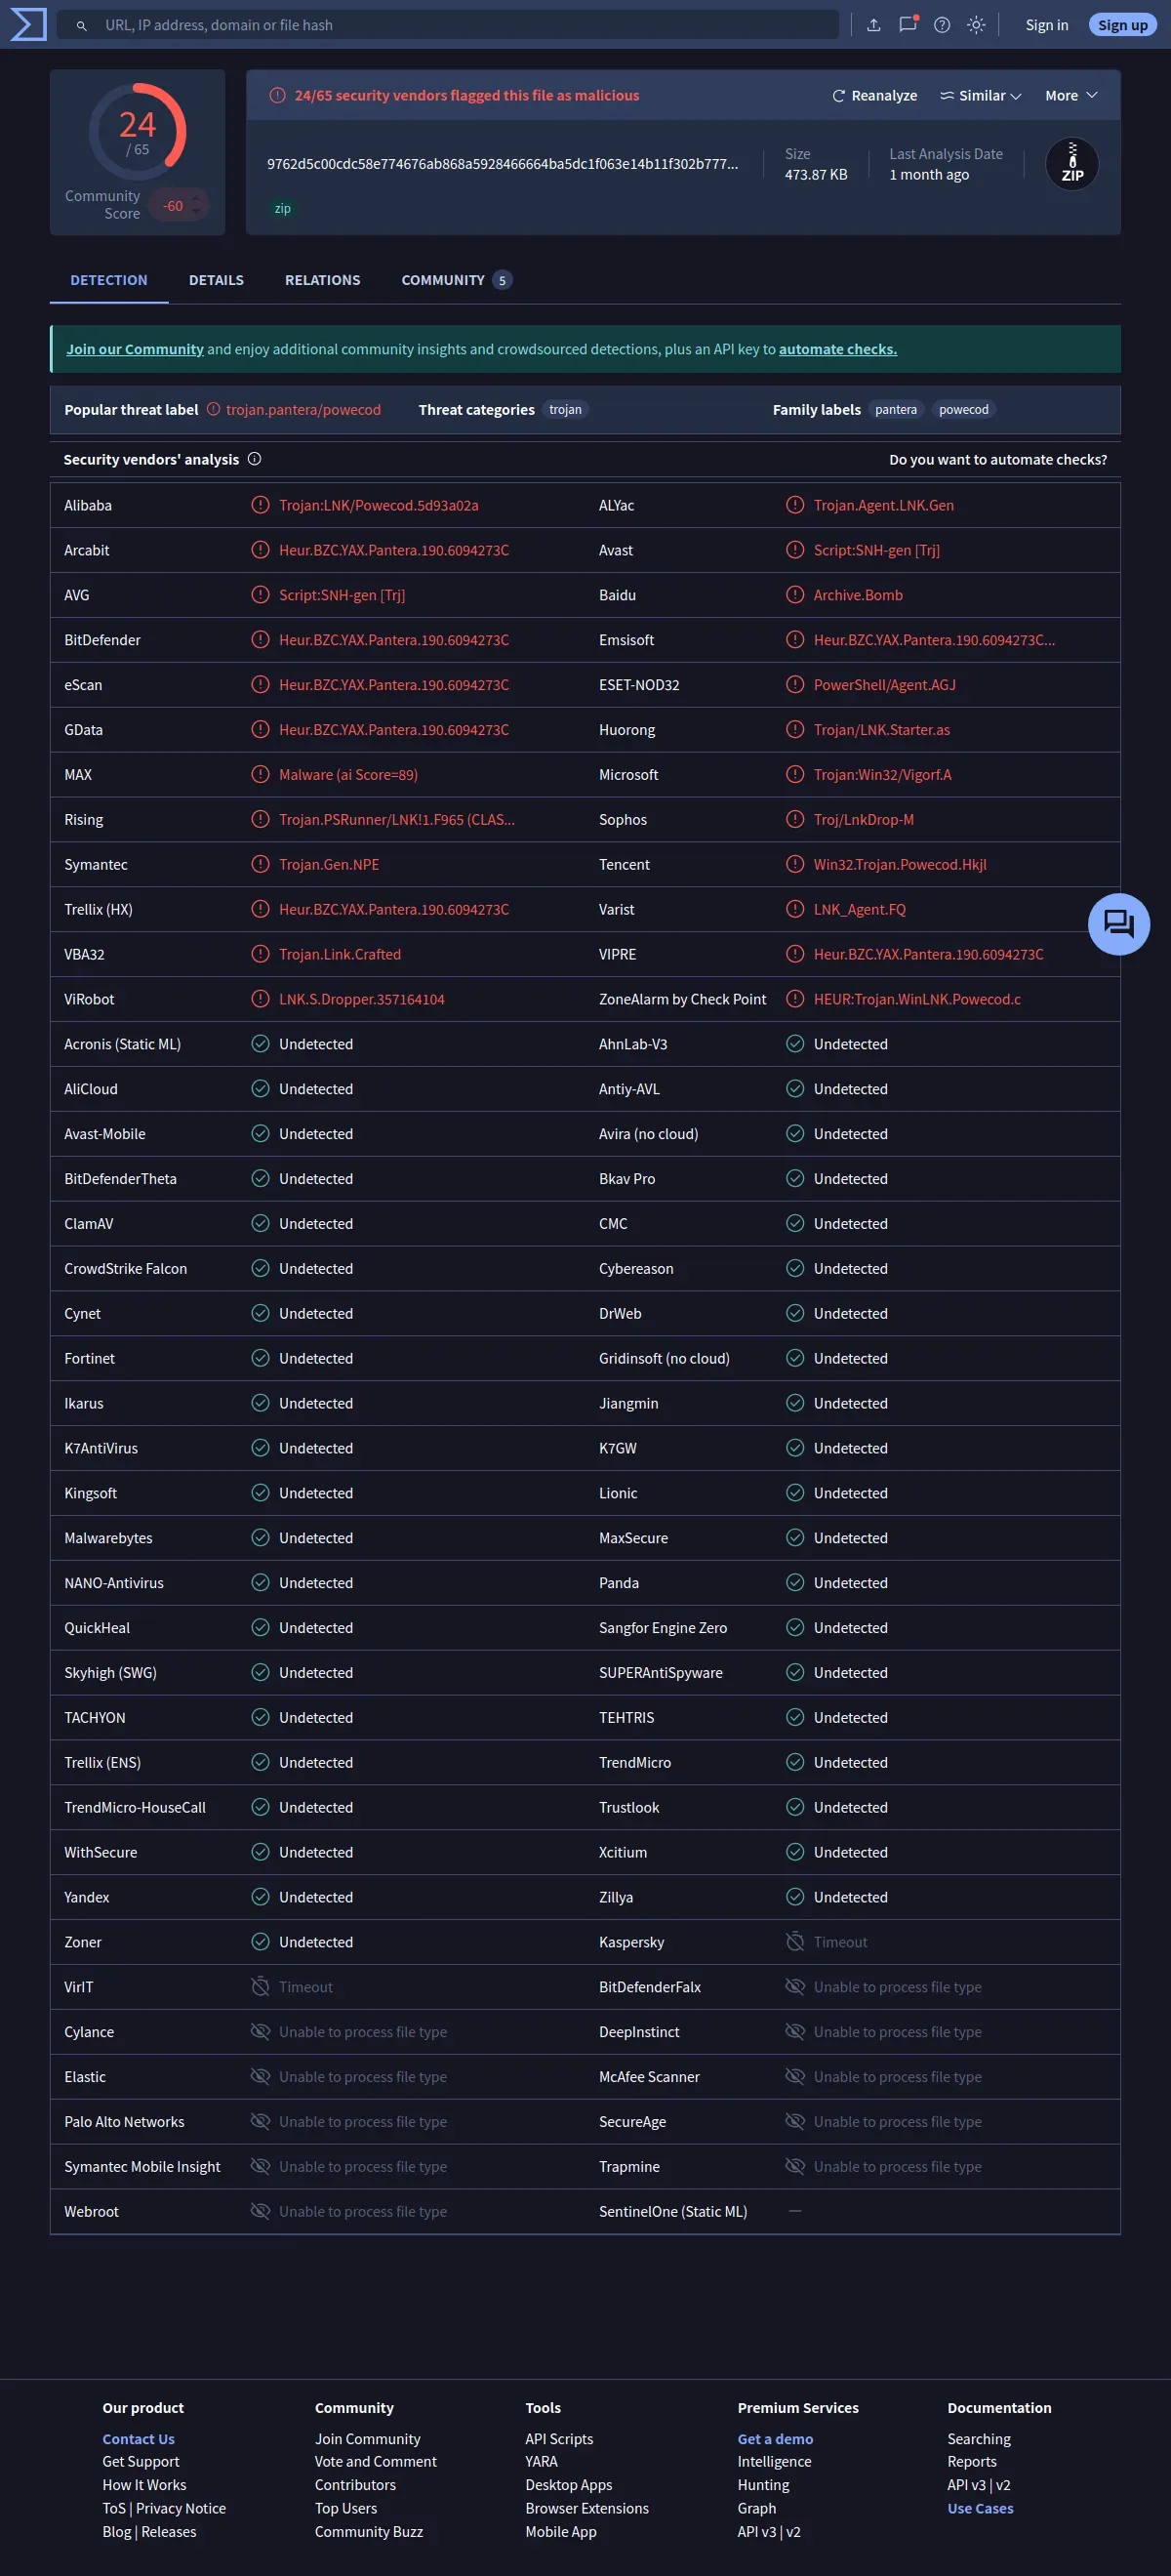The image size is (1171, 2576).
Task: Click the undetected check icon for ClamAV
Action: [260, 1223]
